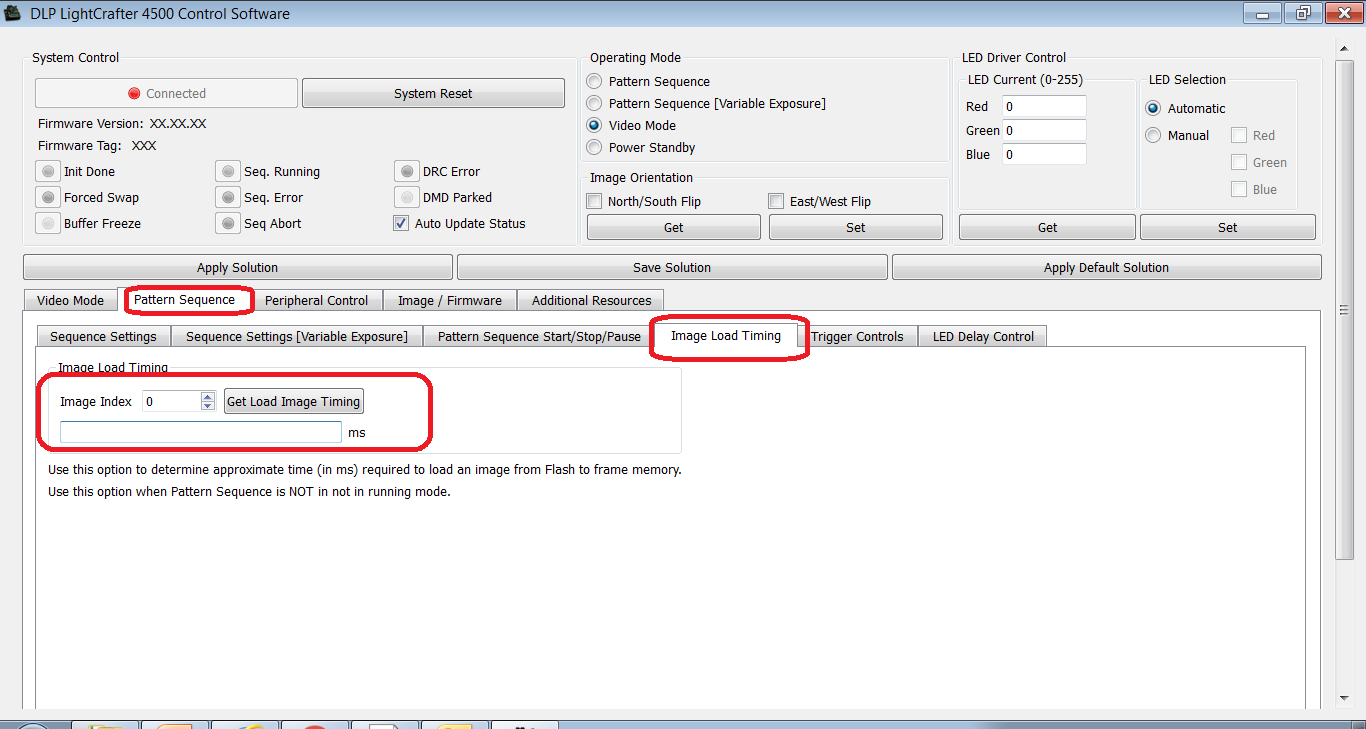Click the vertical scrollbar thumb
Image resolution: width=1366 pixels, height=729 pixels.
point(1345,308)
